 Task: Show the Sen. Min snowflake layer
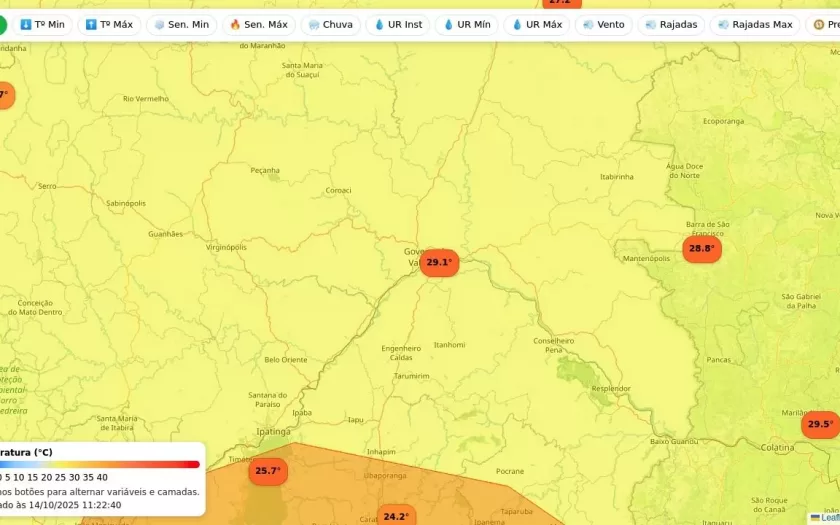(181, 24)
